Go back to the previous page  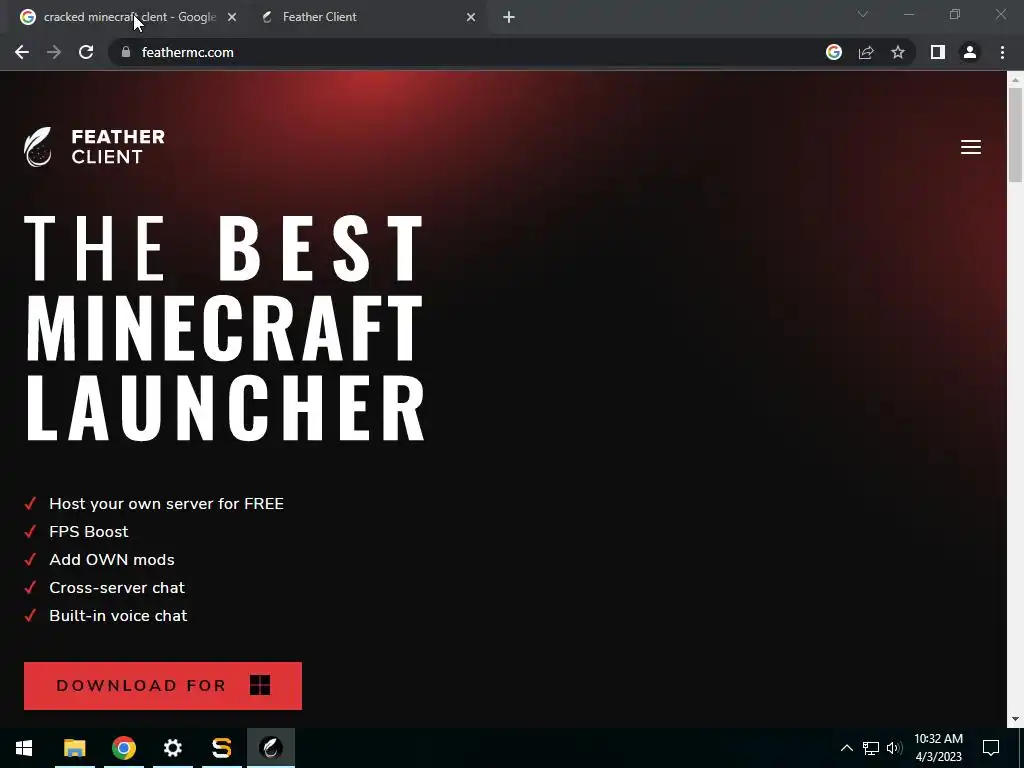pyautogui.click(x=22, y=52)
